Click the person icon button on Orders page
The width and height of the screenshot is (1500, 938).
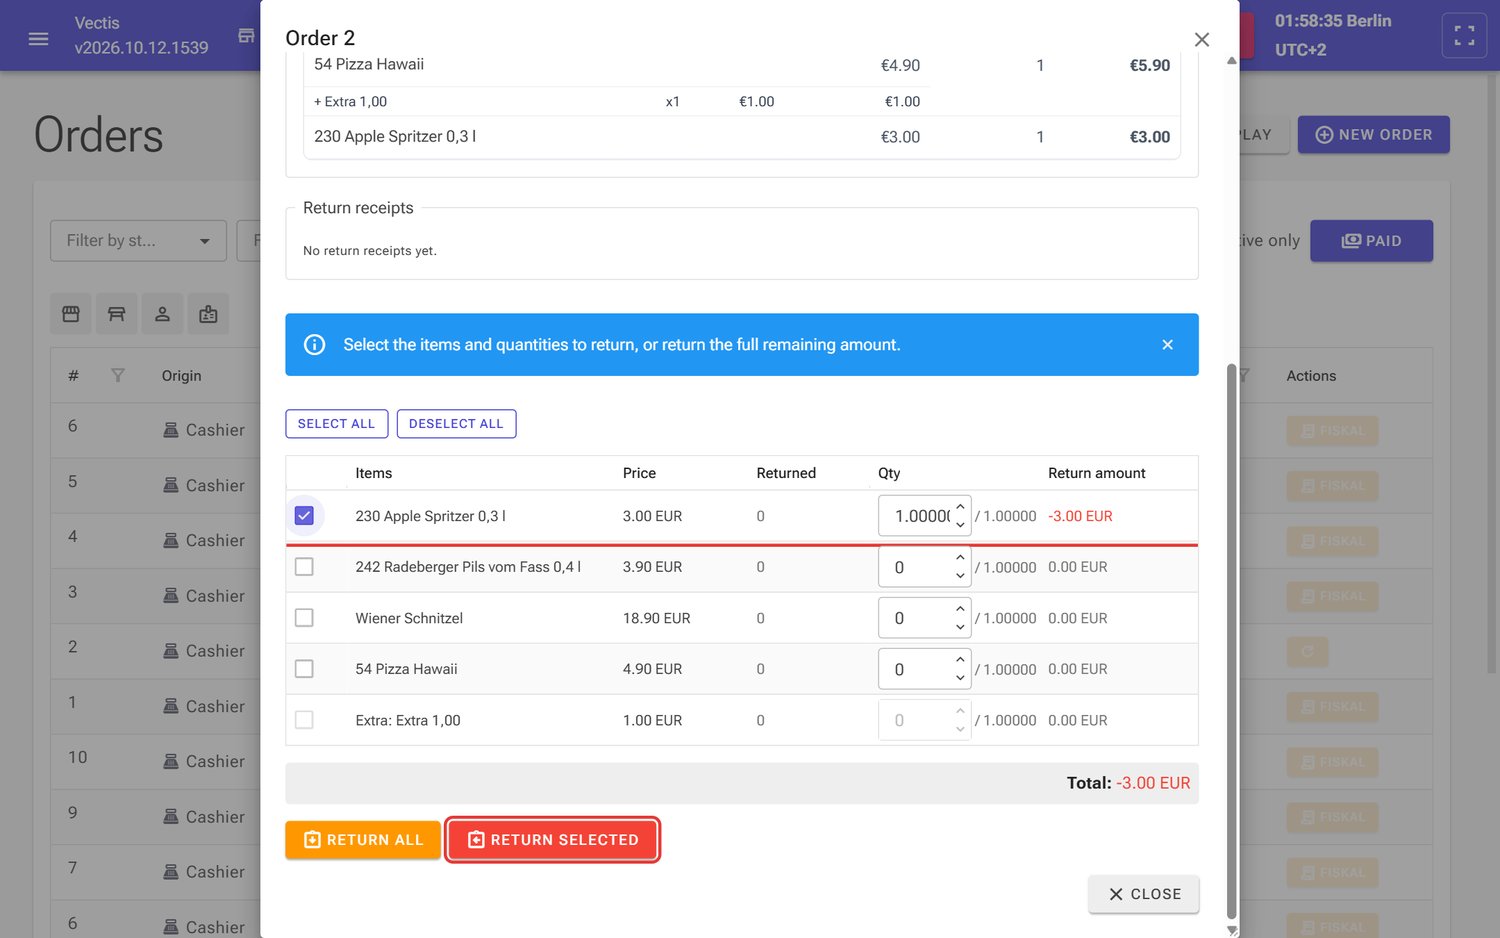click(x=162, y=314)
